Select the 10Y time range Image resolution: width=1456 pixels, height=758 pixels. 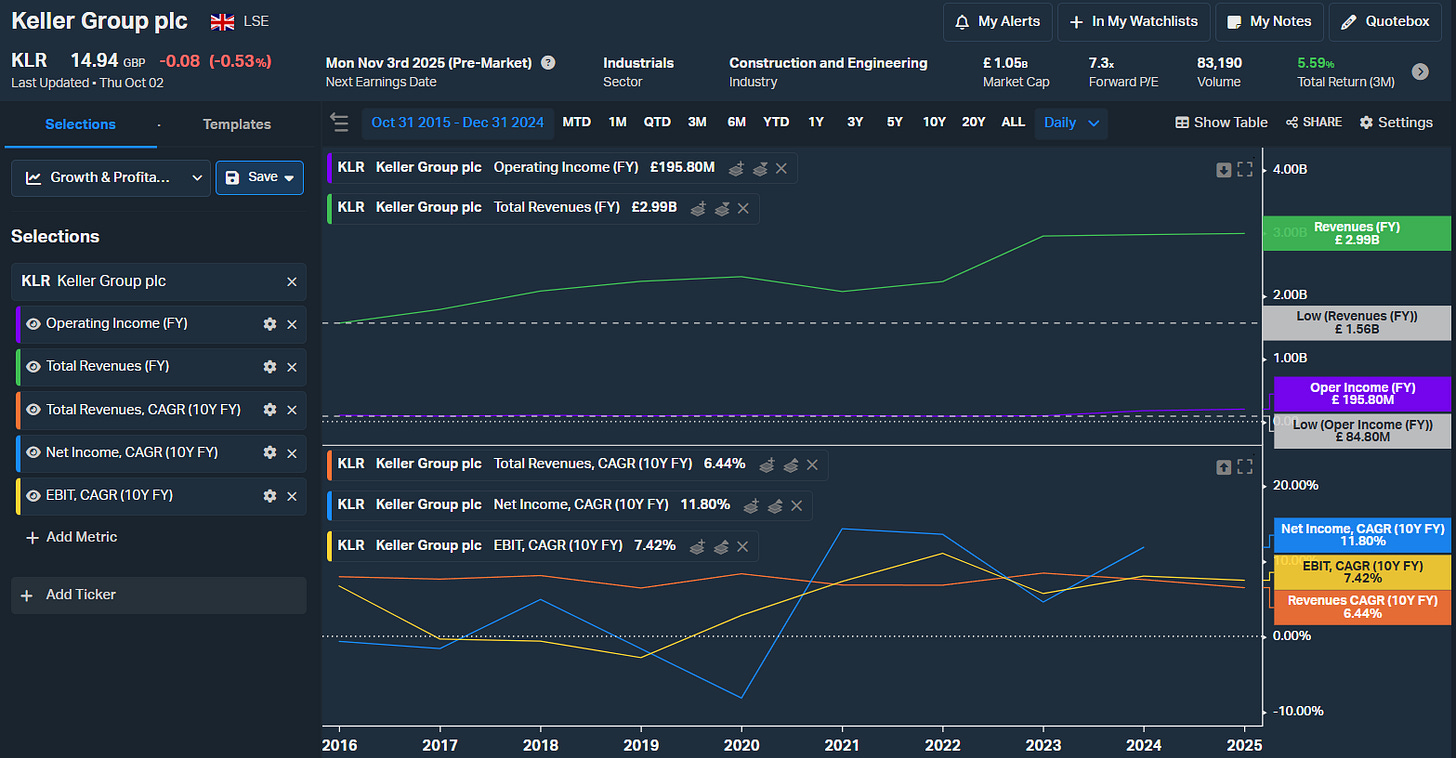click(934, 122)
